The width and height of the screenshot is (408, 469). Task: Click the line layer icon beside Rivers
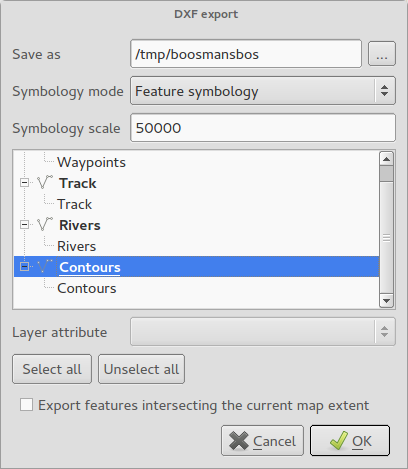45,224
